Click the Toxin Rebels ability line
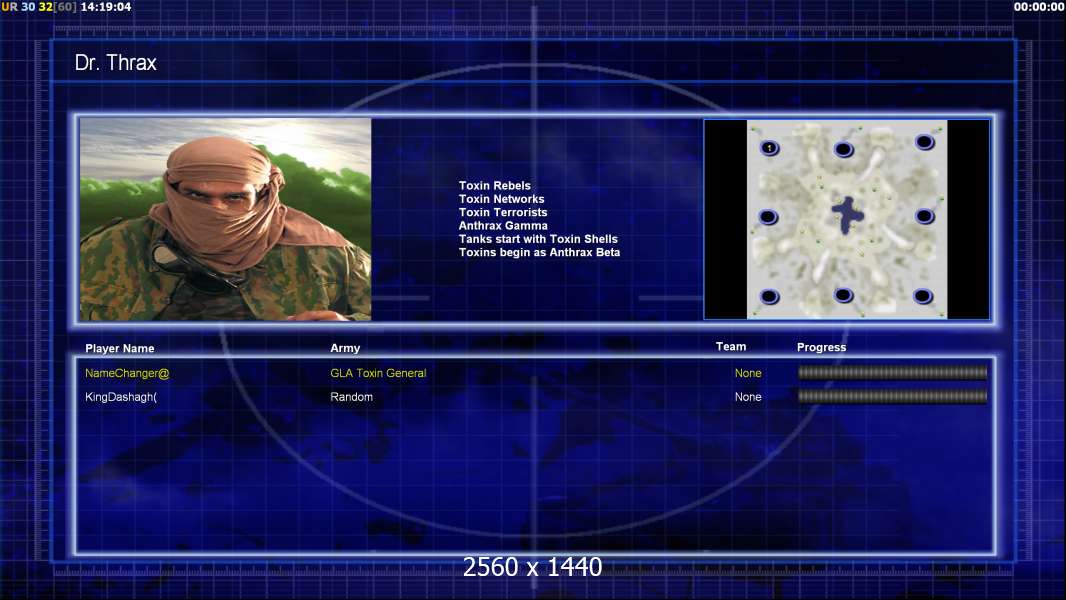 point(494,186)
